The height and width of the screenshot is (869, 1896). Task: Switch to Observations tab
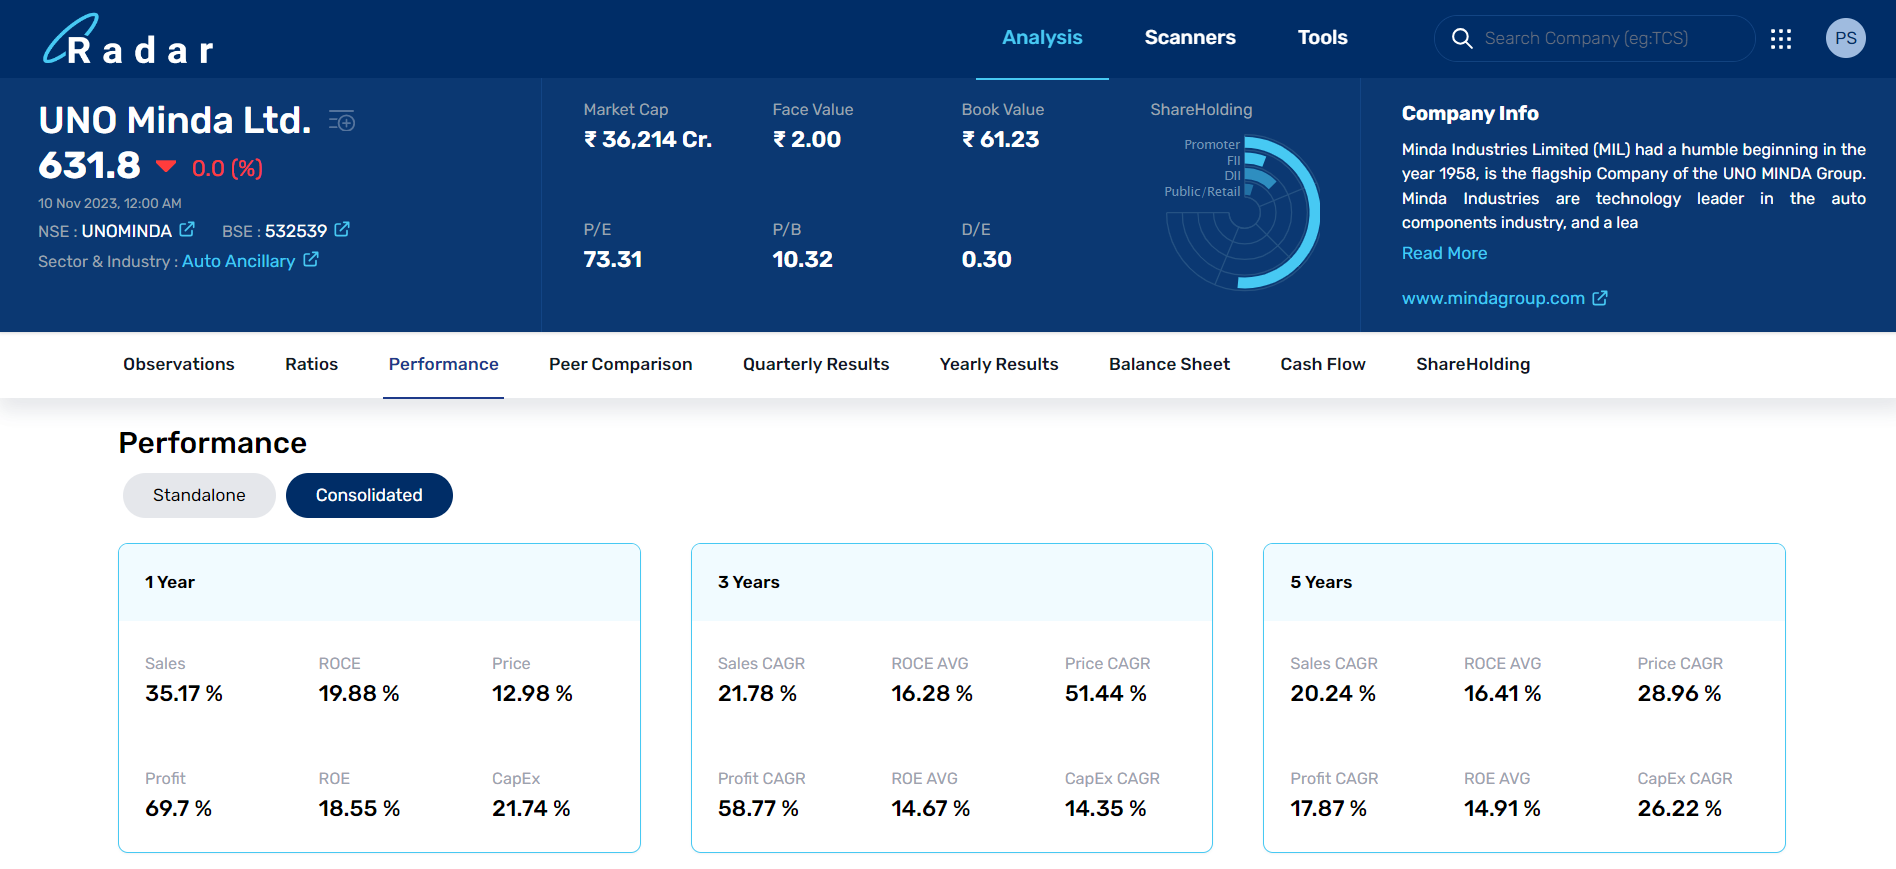pos(179,364)
